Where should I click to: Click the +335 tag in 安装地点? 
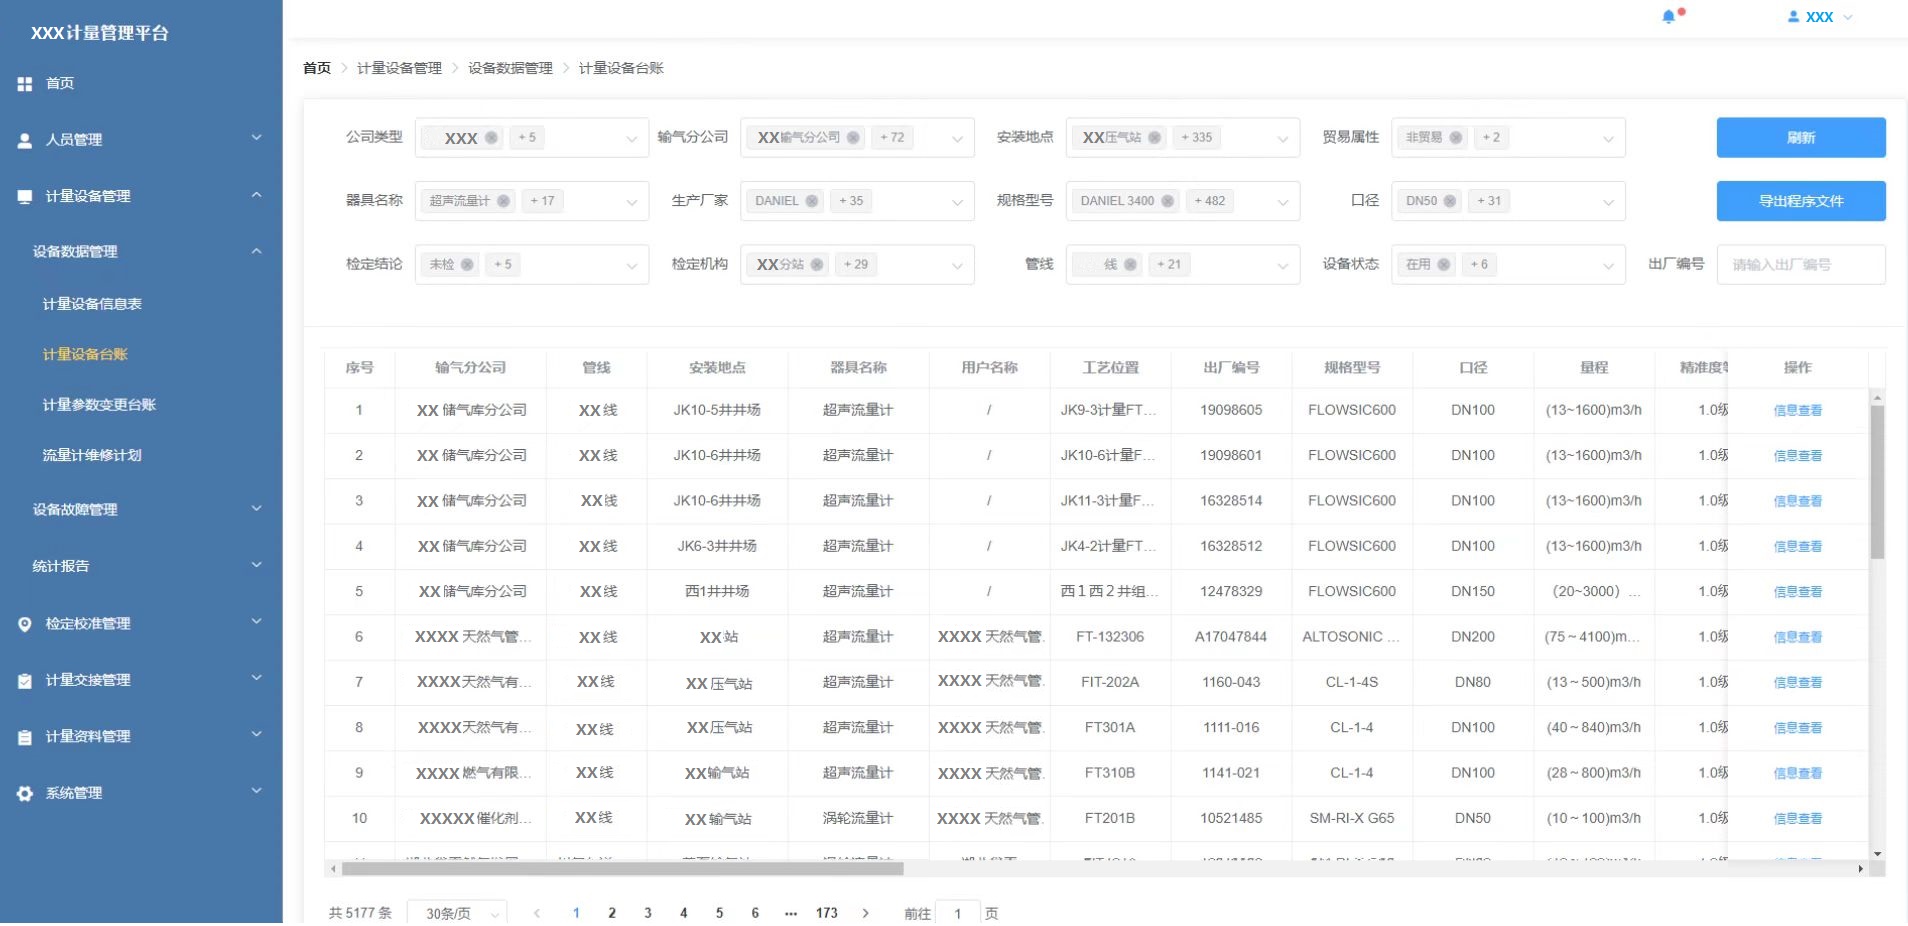tap(1196, 138)
